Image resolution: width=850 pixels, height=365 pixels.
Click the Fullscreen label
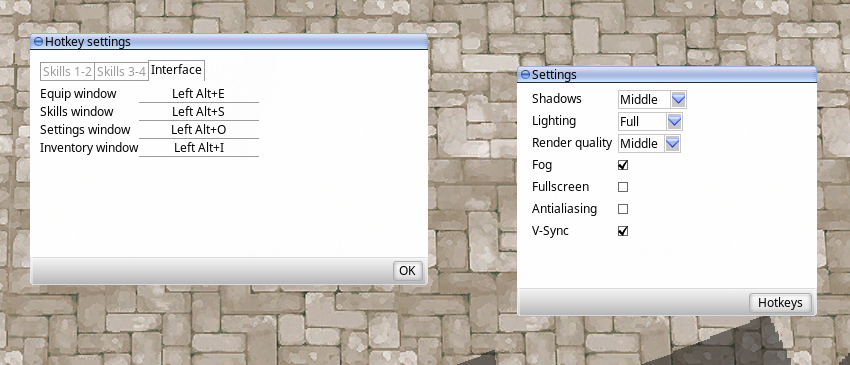coord(561,187)
